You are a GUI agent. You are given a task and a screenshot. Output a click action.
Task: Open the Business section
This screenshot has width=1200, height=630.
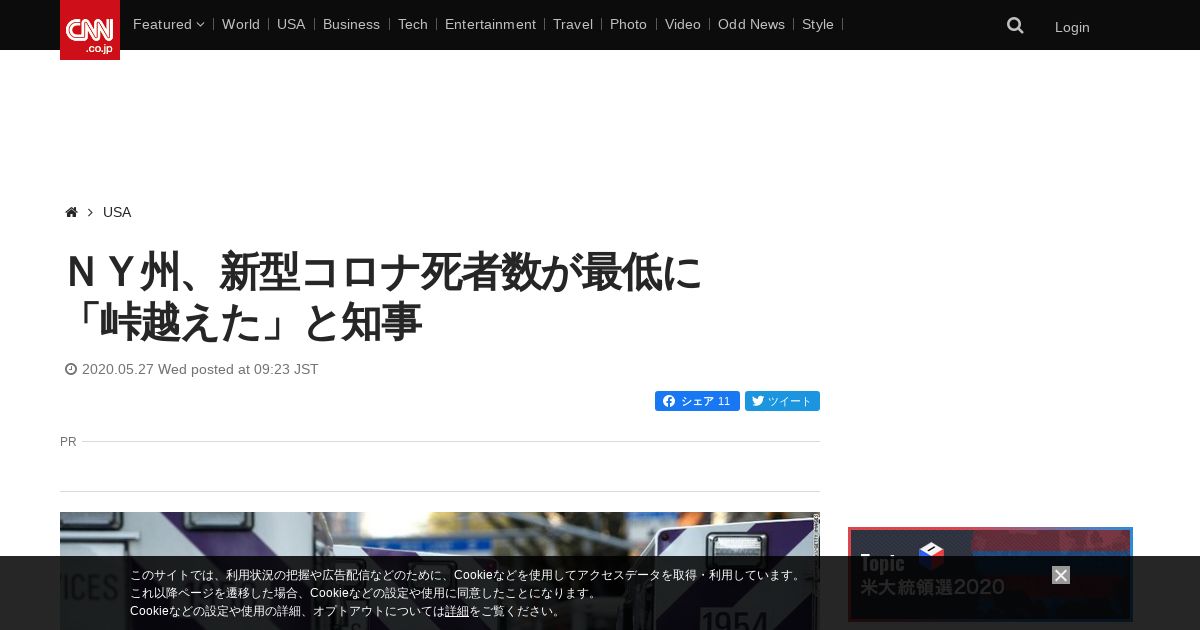[x=351, y=24]
